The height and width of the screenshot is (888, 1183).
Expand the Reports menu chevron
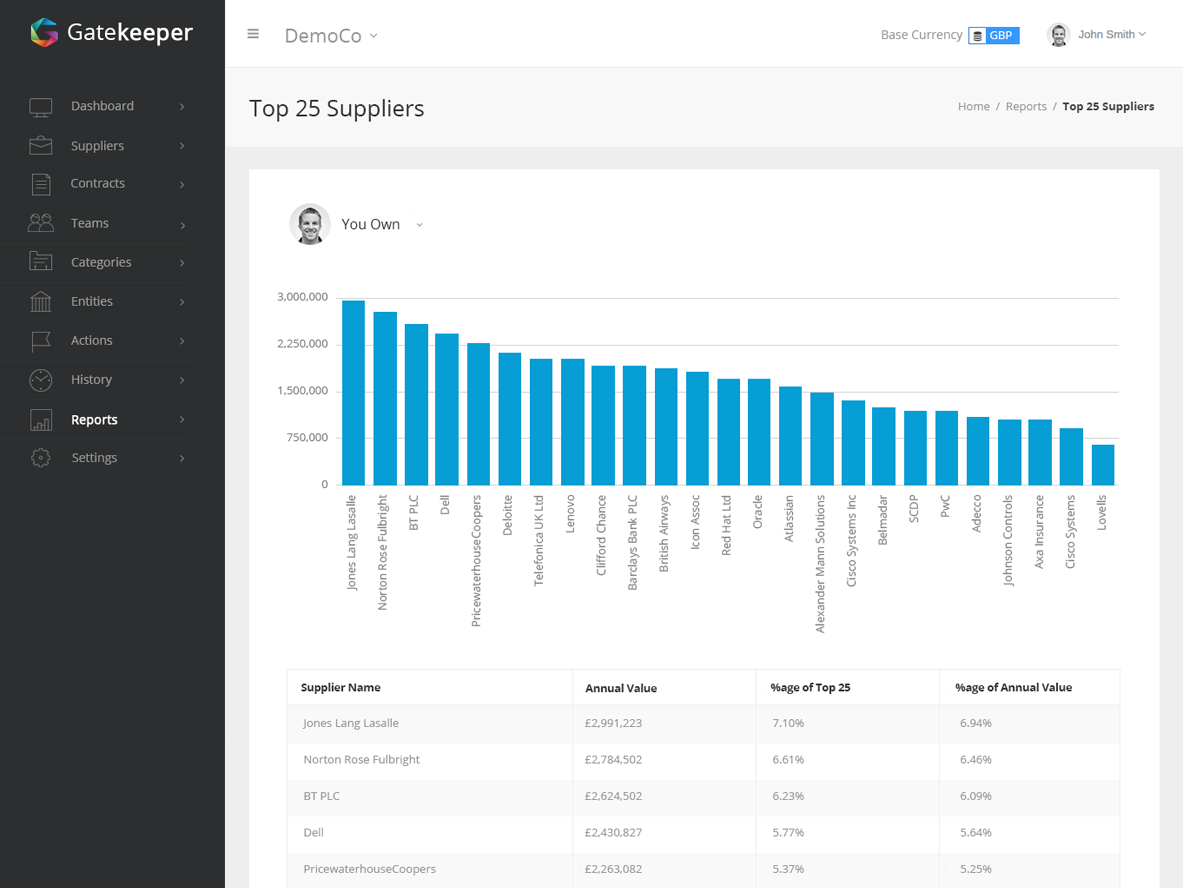click(x=182, y=420)
